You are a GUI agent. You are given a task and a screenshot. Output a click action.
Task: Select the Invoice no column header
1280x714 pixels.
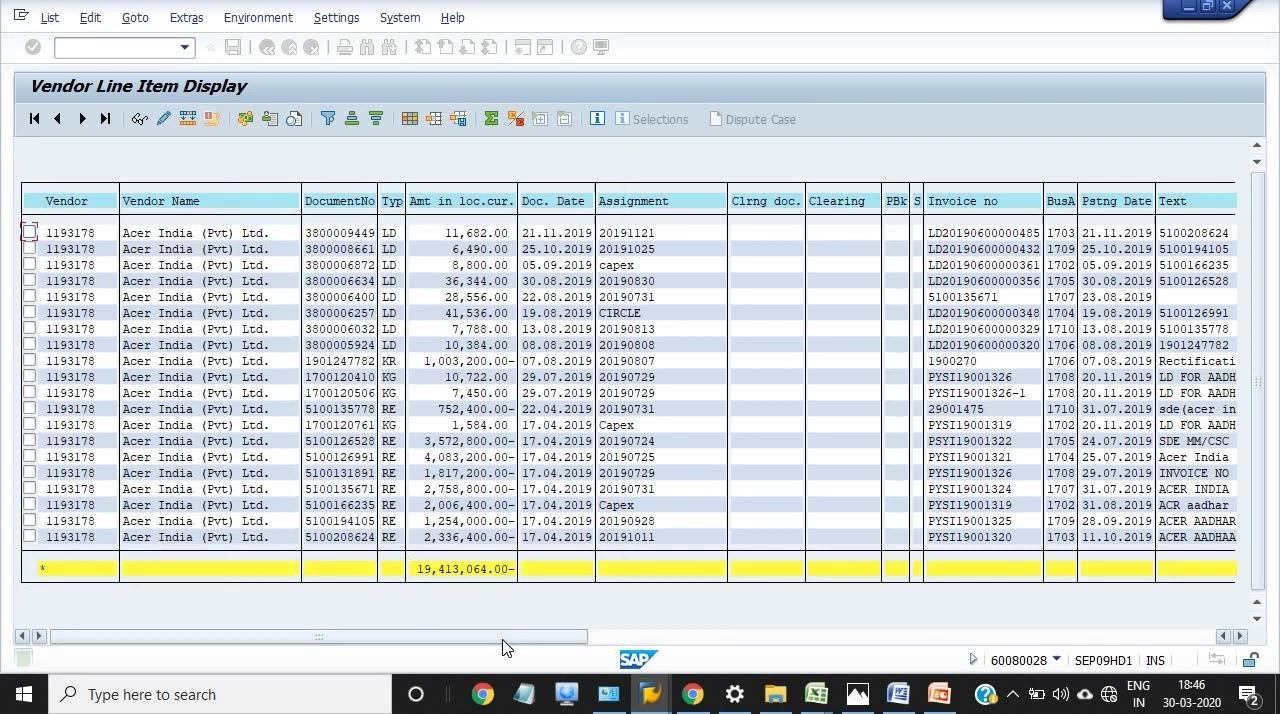983,201
